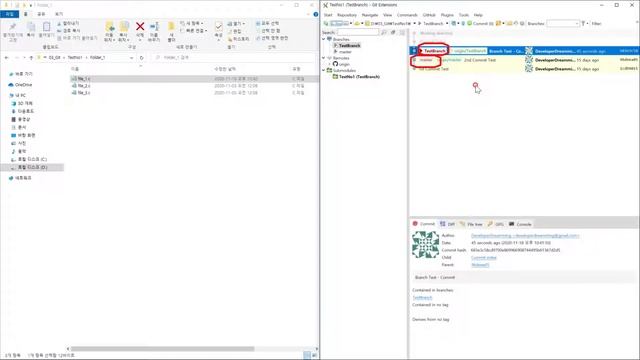640x360 pixels.
Task: Open the 파일 tab in File Explorer
Action: coord(9,14)
